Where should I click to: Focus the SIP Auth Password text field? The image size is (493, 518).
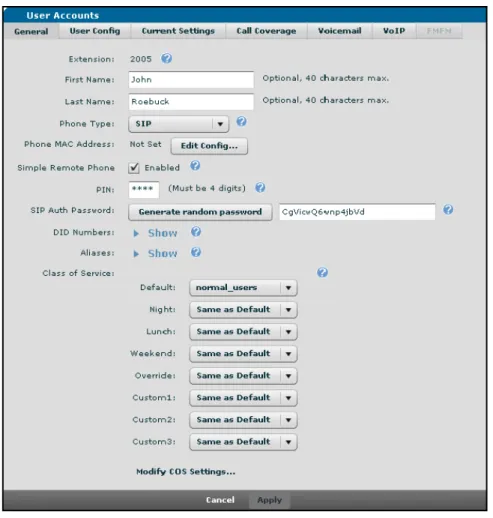pyautogui.click(x=357, y=212)
